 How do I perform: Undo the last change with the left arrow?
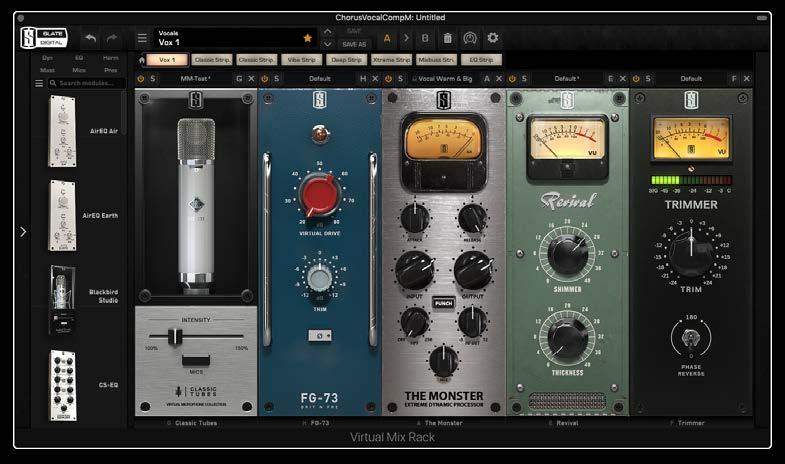pyautogui.click(x=91, y=38)
